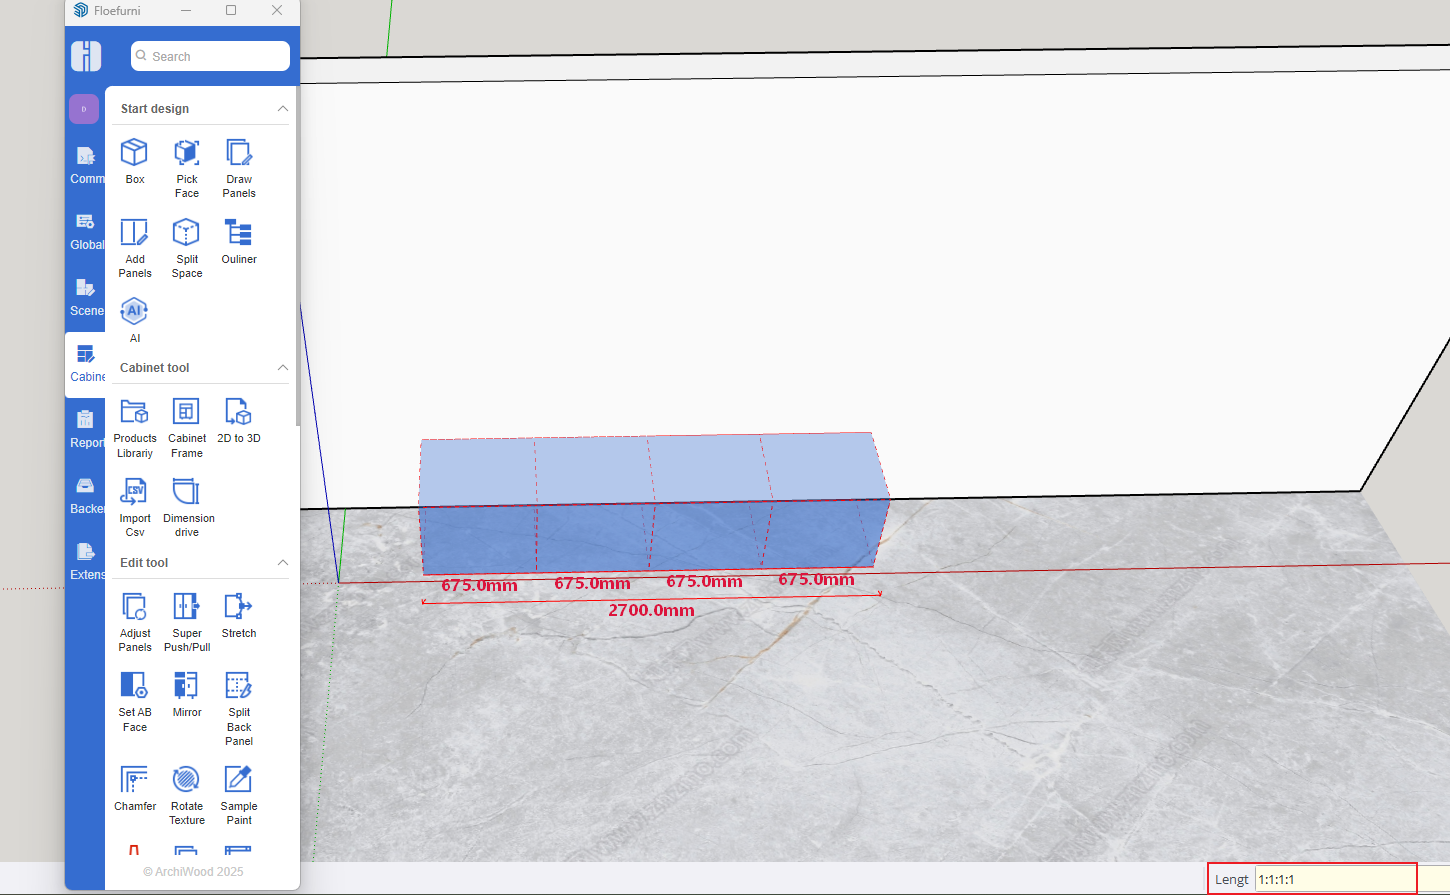Collapse the Edit tool section
Screen dimensions: 1450x895
pos(282,563)
